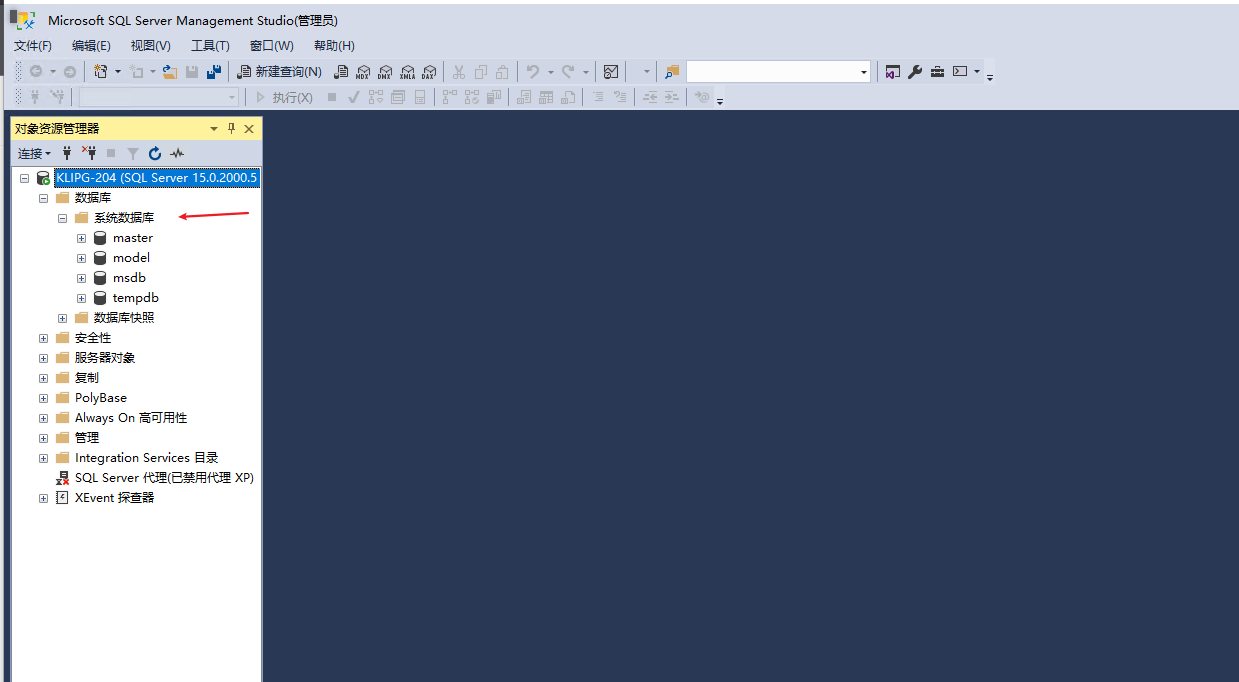Open the 文件(F) menu

coord(32,46)
